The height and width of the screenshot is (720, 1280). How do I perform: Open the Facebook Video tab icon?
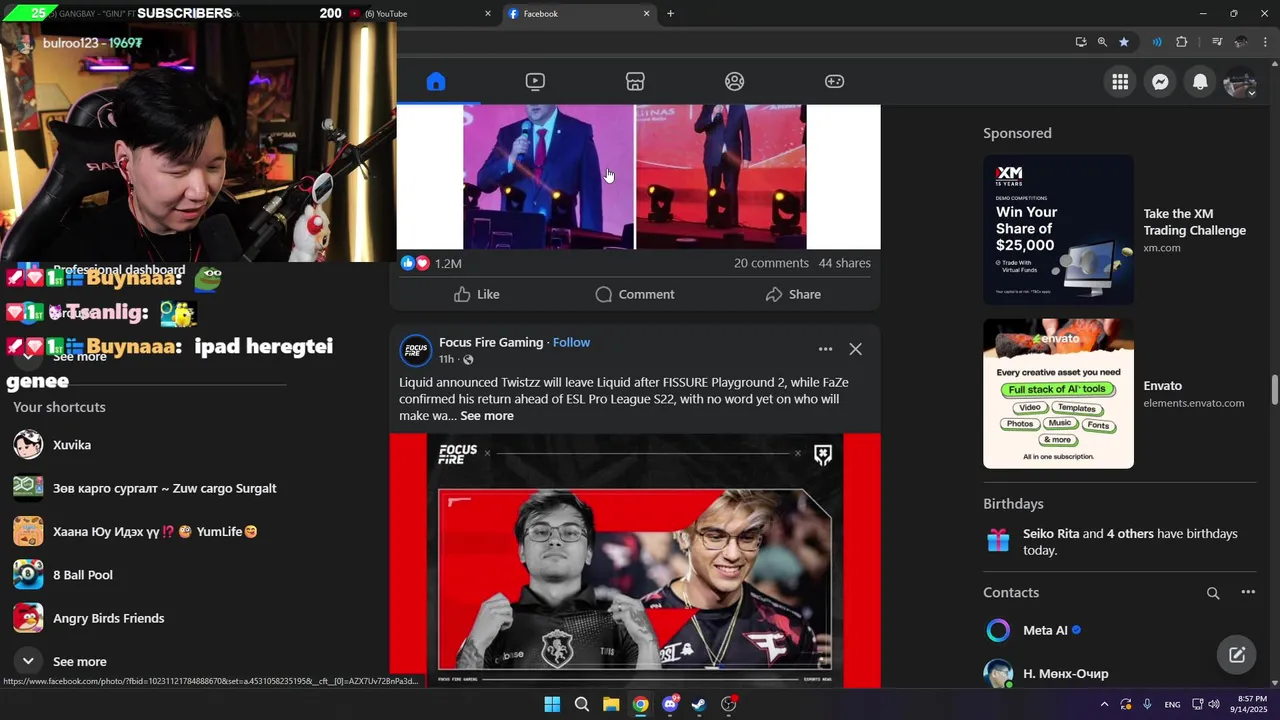tap(535, 81)
